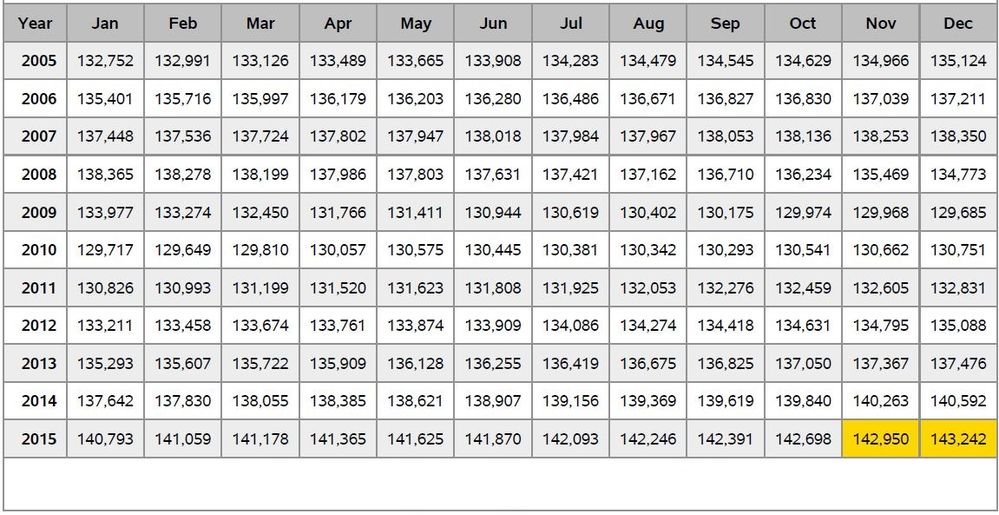
Task: Click the 2011 row label
Action: click(x=39, y=288)
